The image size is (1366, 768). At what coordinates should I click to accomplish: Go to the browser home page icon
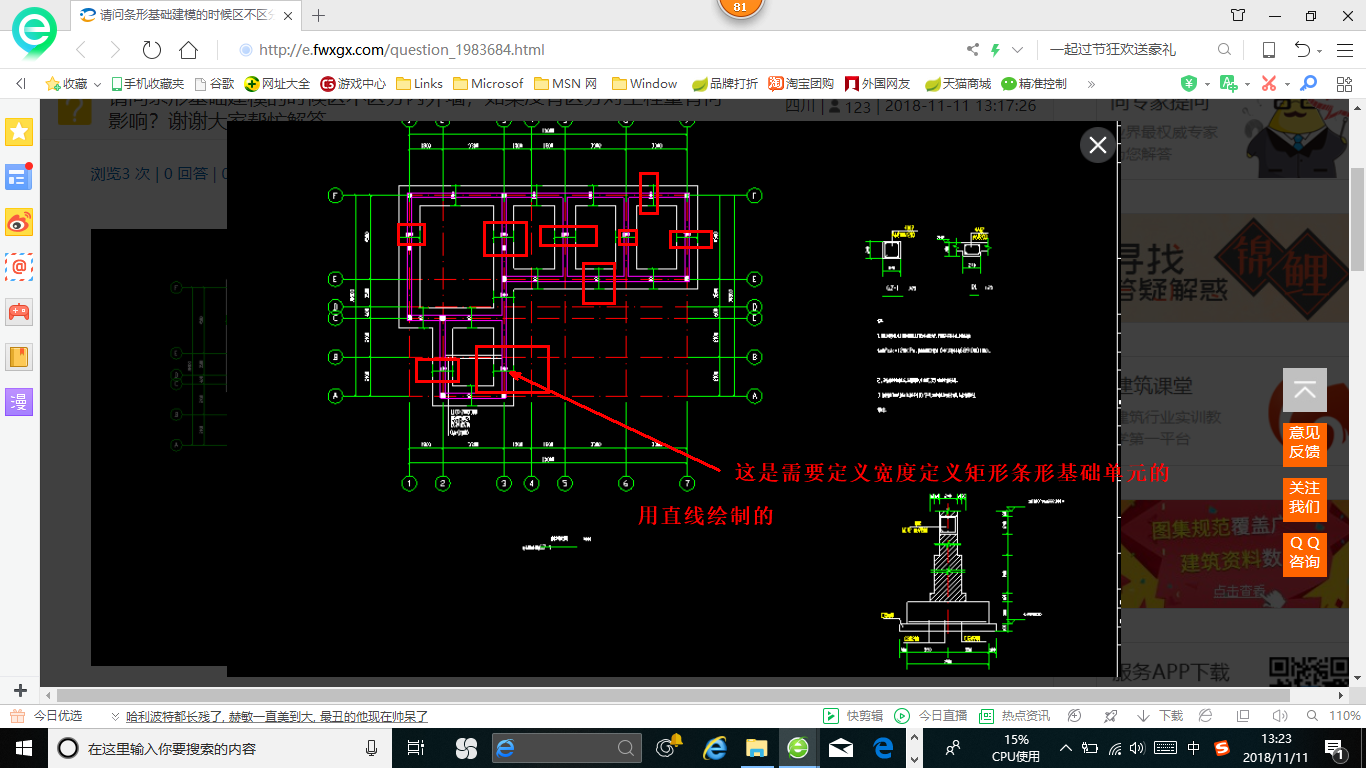pyautogui.click(x=188, y=50)
